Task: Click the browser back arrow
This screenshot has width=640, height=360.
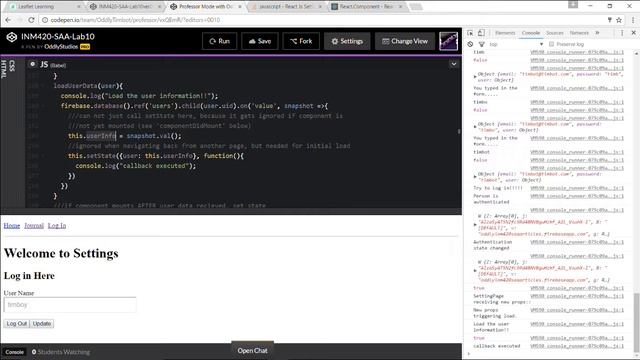Action: (8, 20)
